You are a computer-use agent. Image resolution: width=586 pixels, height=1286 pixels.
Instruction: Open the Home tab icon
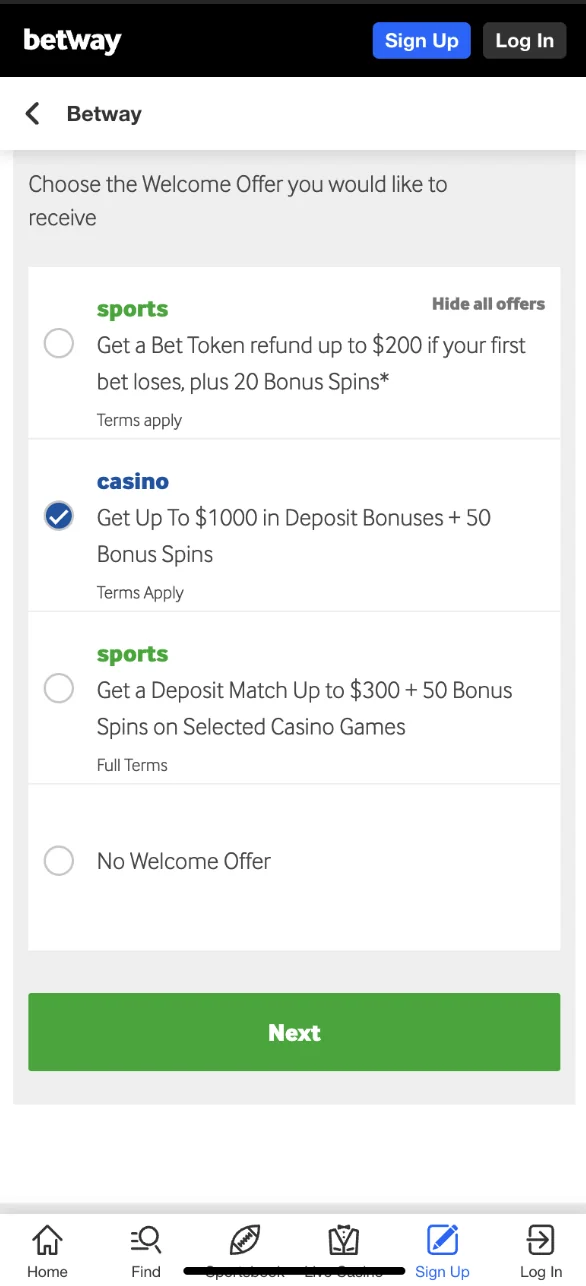point(47,1239)
